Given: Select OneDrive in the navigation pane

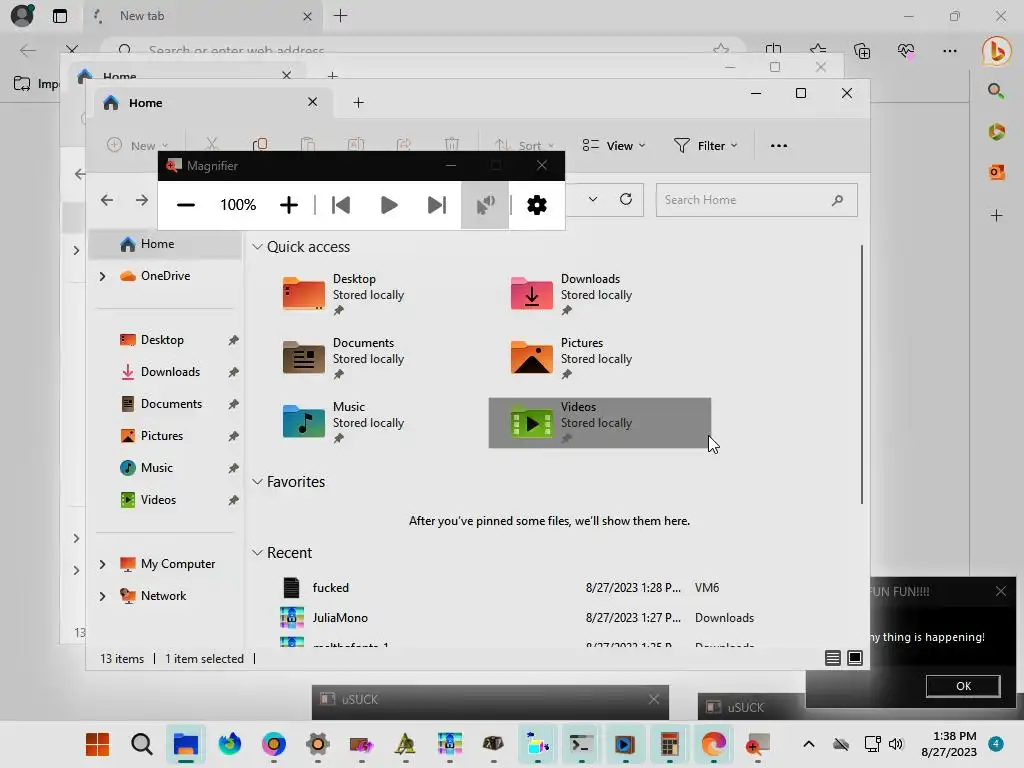Looking at the screenshot, I should point(165,276).
